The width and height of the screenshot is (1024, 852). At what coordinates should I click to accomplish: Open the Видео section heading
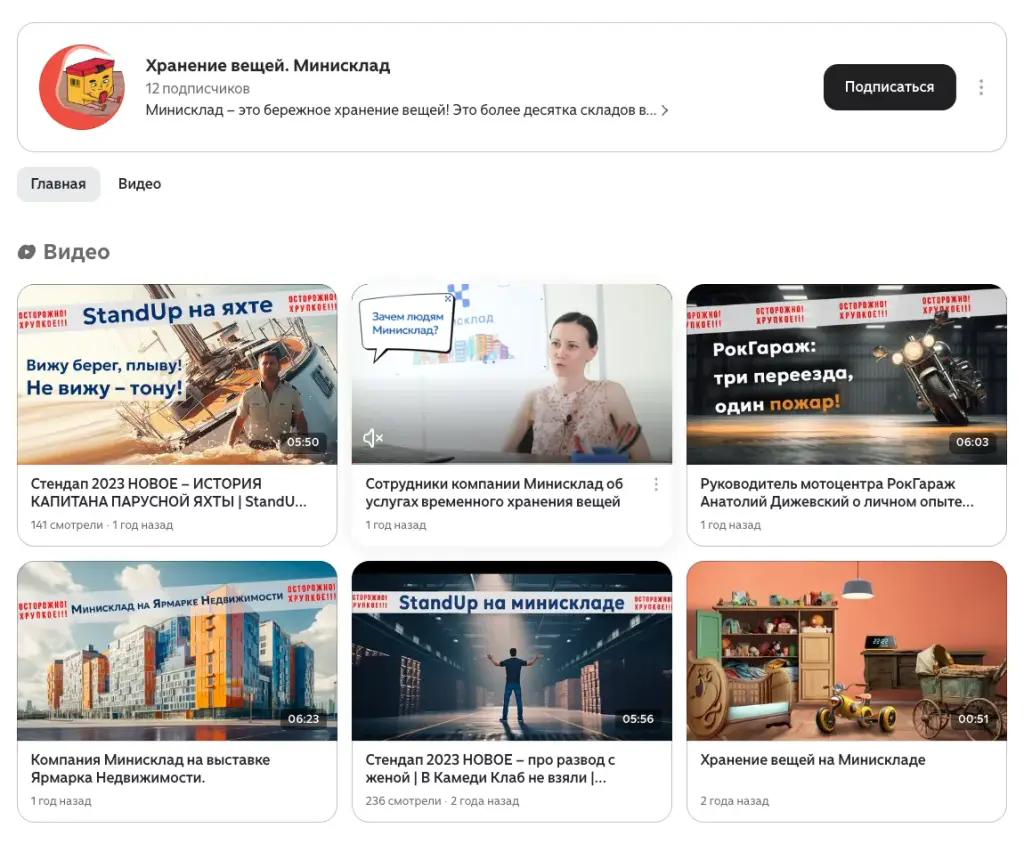click(x=76, y=252)
